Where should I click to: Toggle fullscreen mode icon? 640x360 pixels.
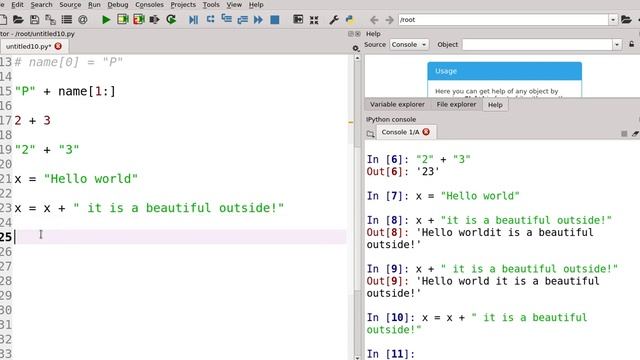click(x=314, y=20)
